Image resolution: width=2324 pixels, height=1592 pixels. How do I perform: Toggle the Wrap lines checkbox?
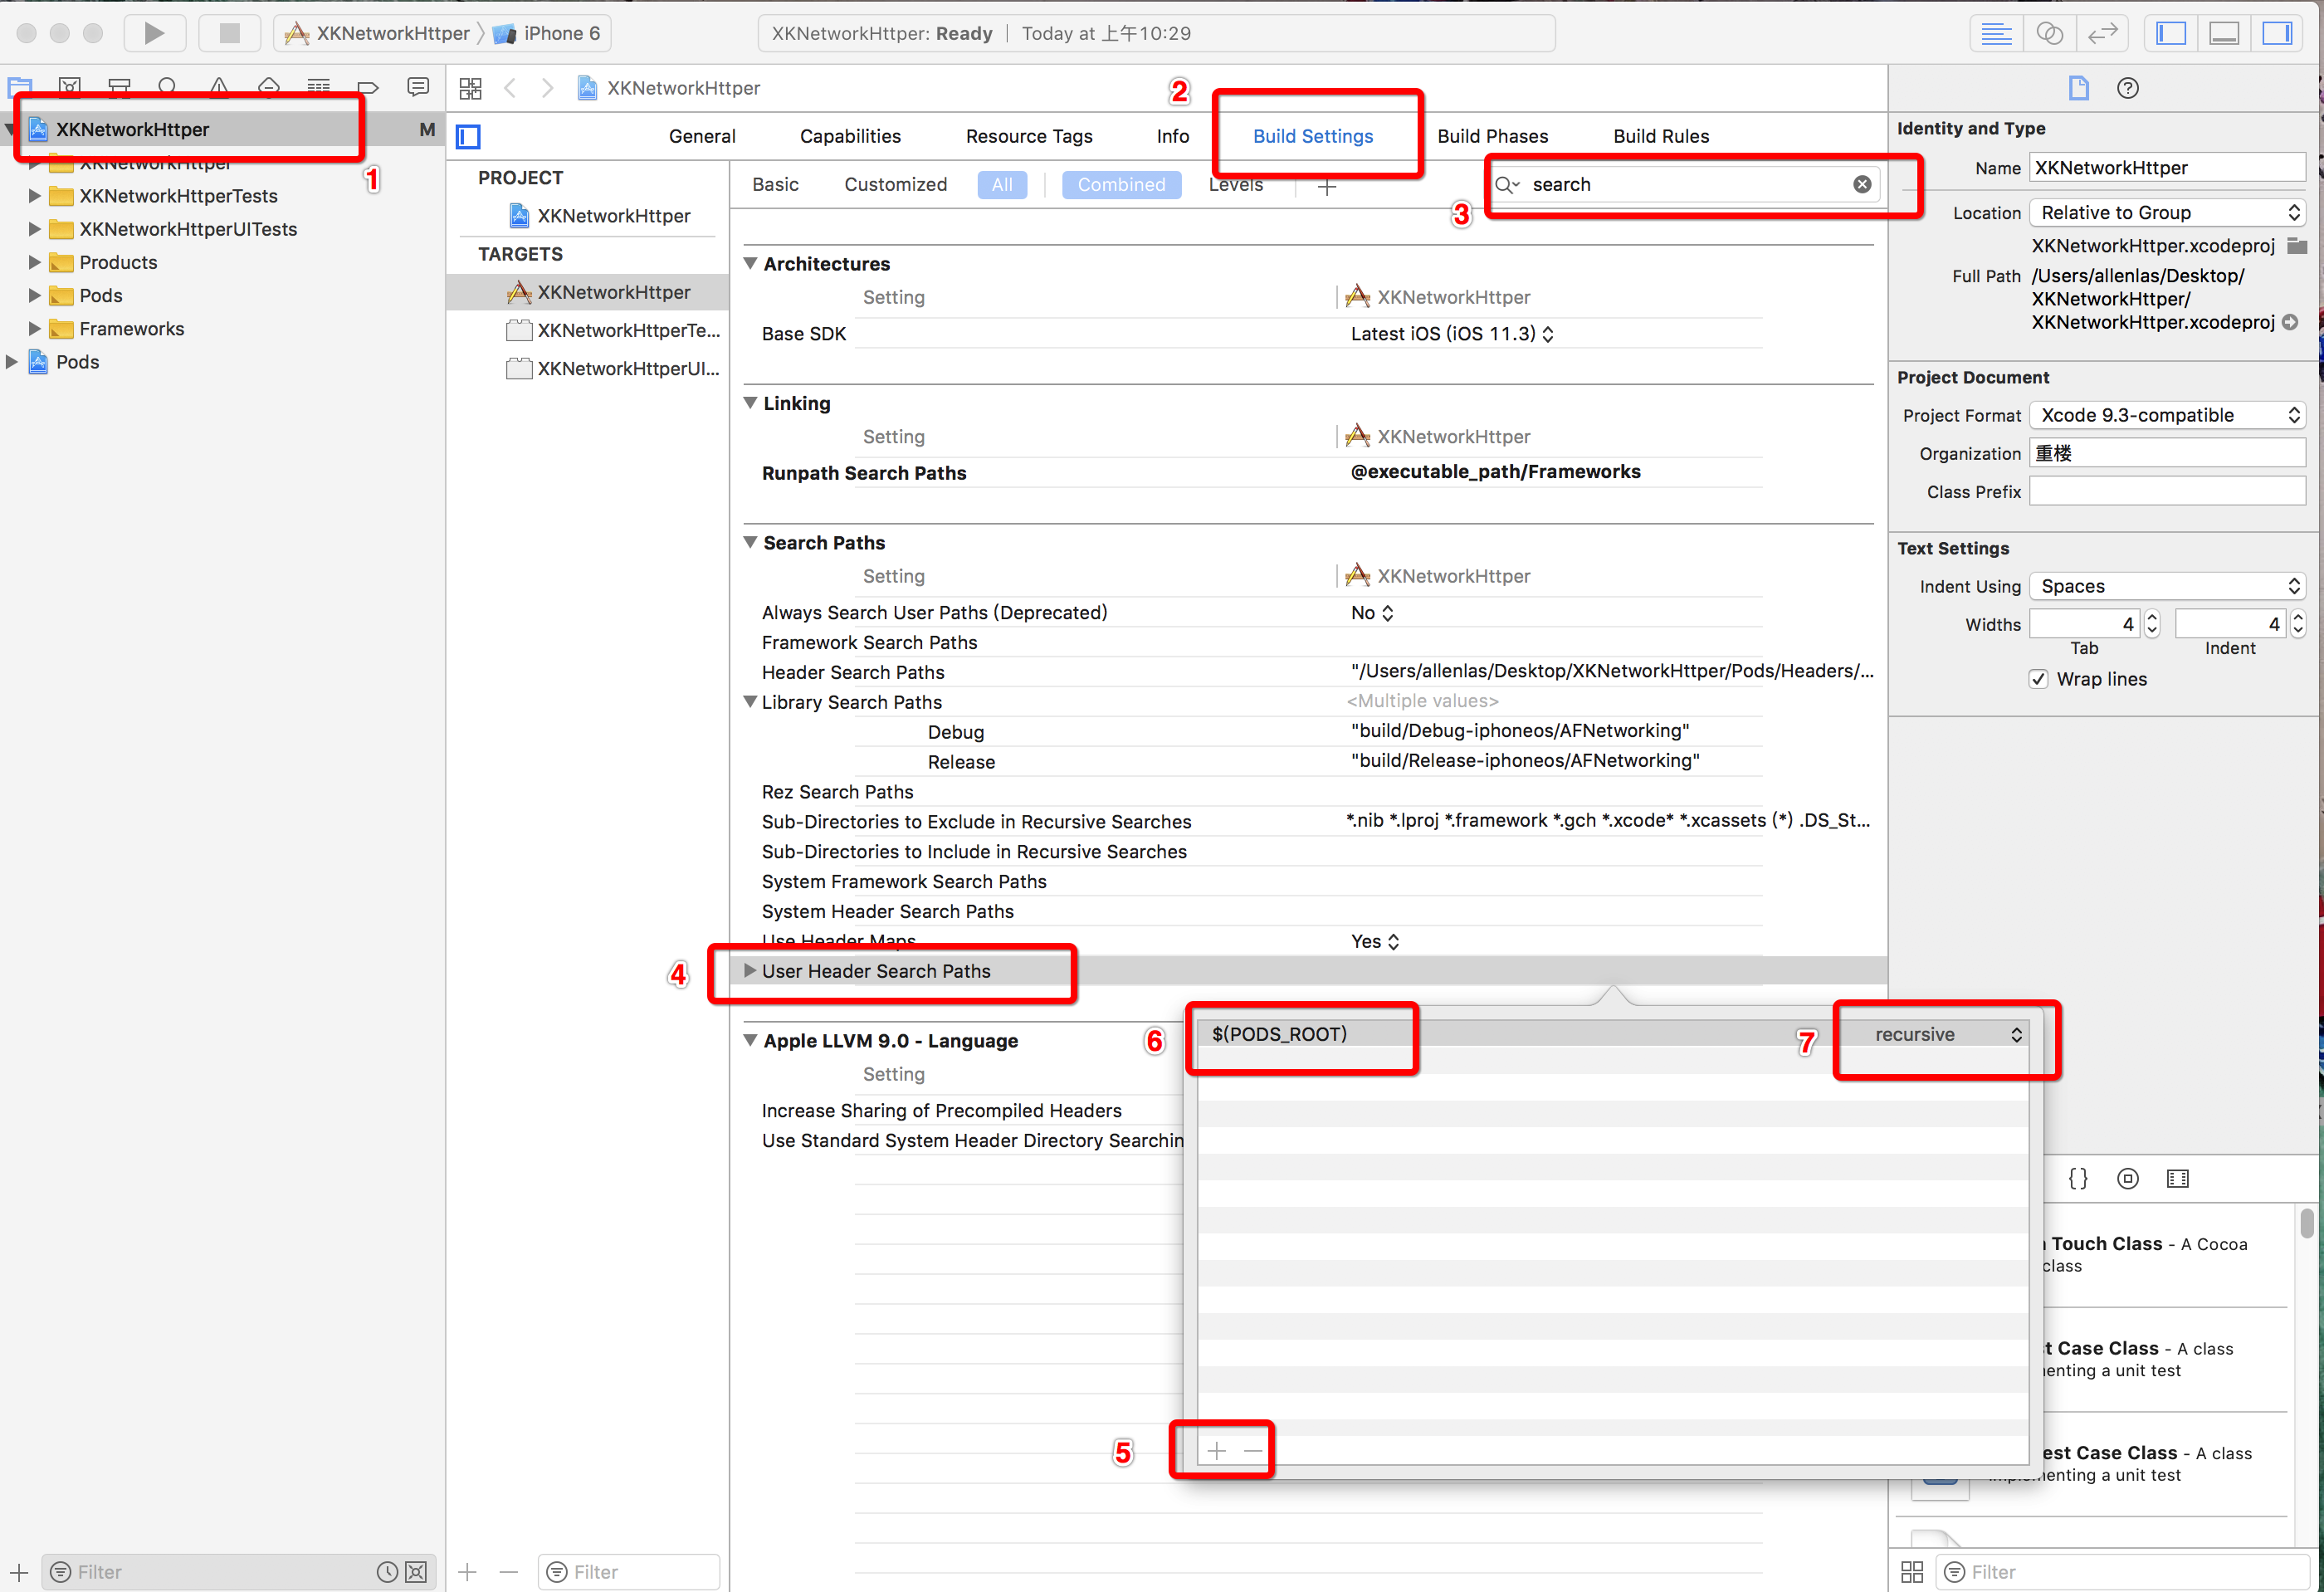[x=2038, y=679]
